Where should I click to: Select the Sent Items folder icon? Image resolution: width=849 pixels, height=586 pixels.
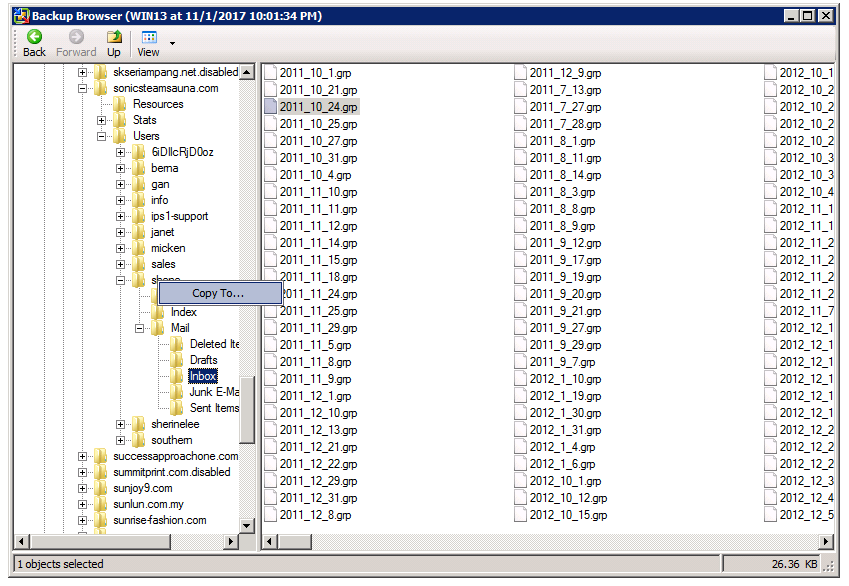point(177,408)
